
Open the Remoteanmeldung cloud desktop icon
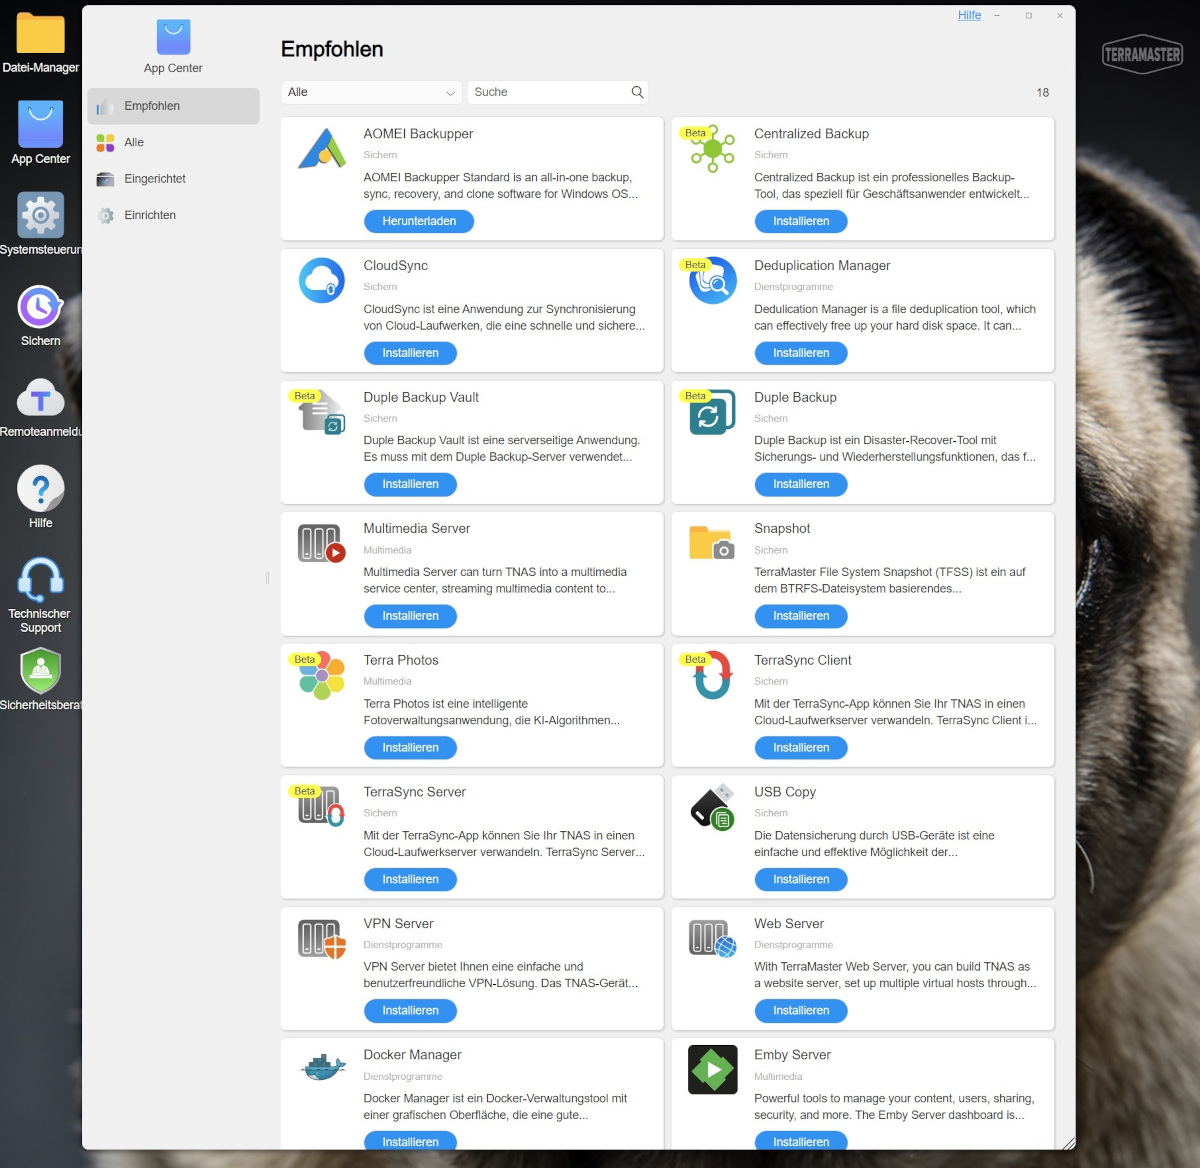coord(41,399)
